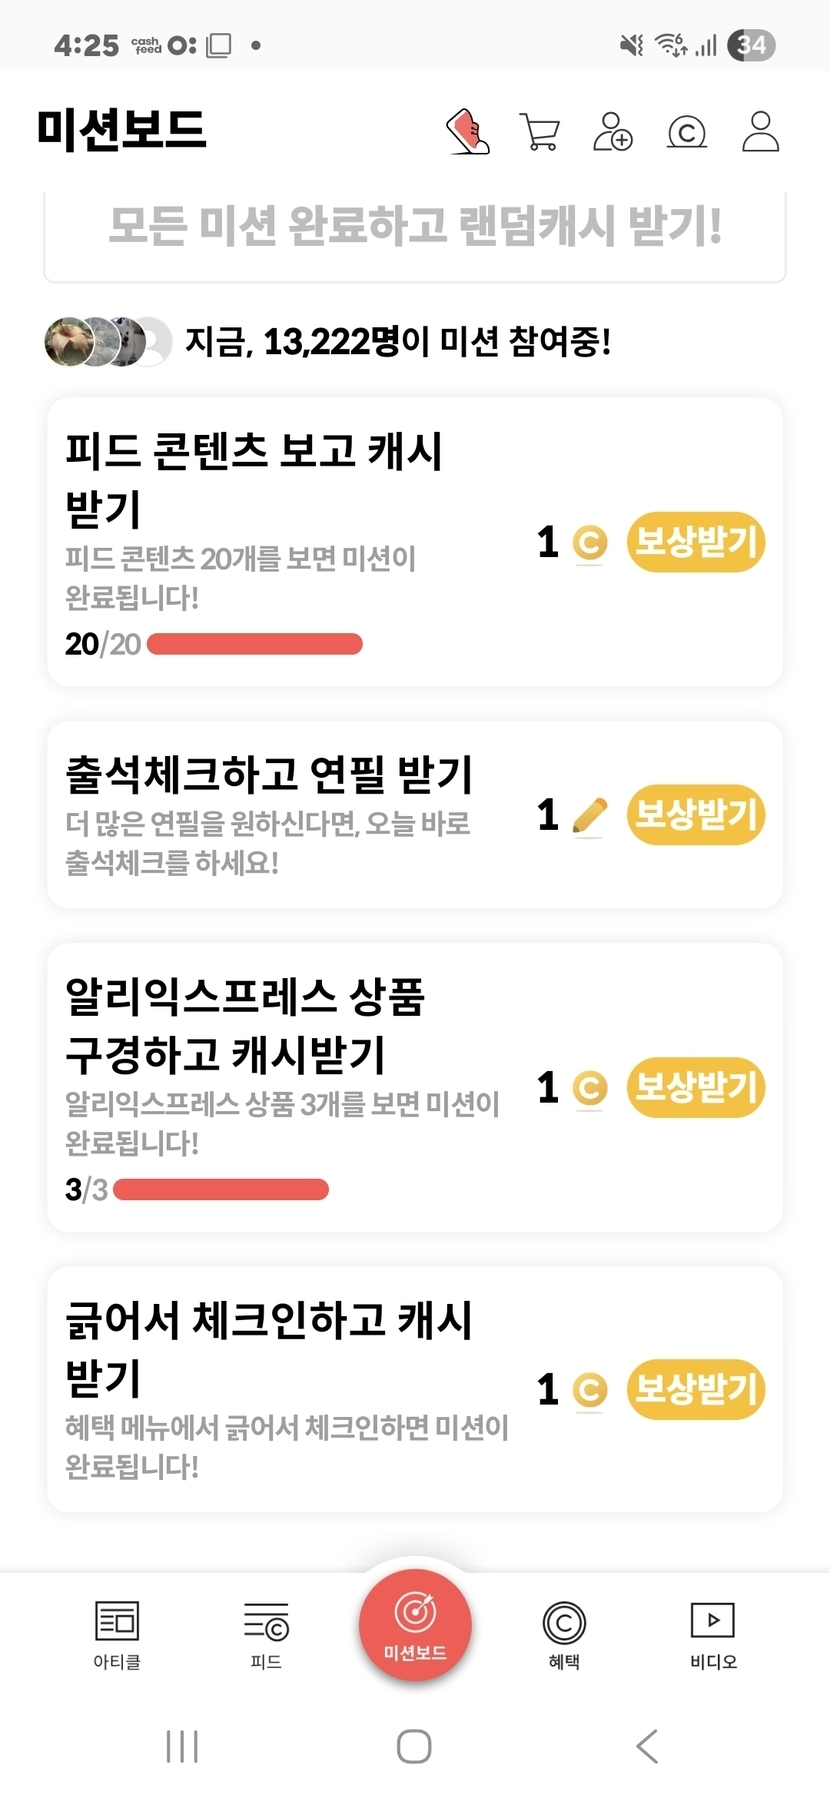Switch to the 피드 tab
The width and height of the screenshot is (830, 1798).
point(266,1634)
